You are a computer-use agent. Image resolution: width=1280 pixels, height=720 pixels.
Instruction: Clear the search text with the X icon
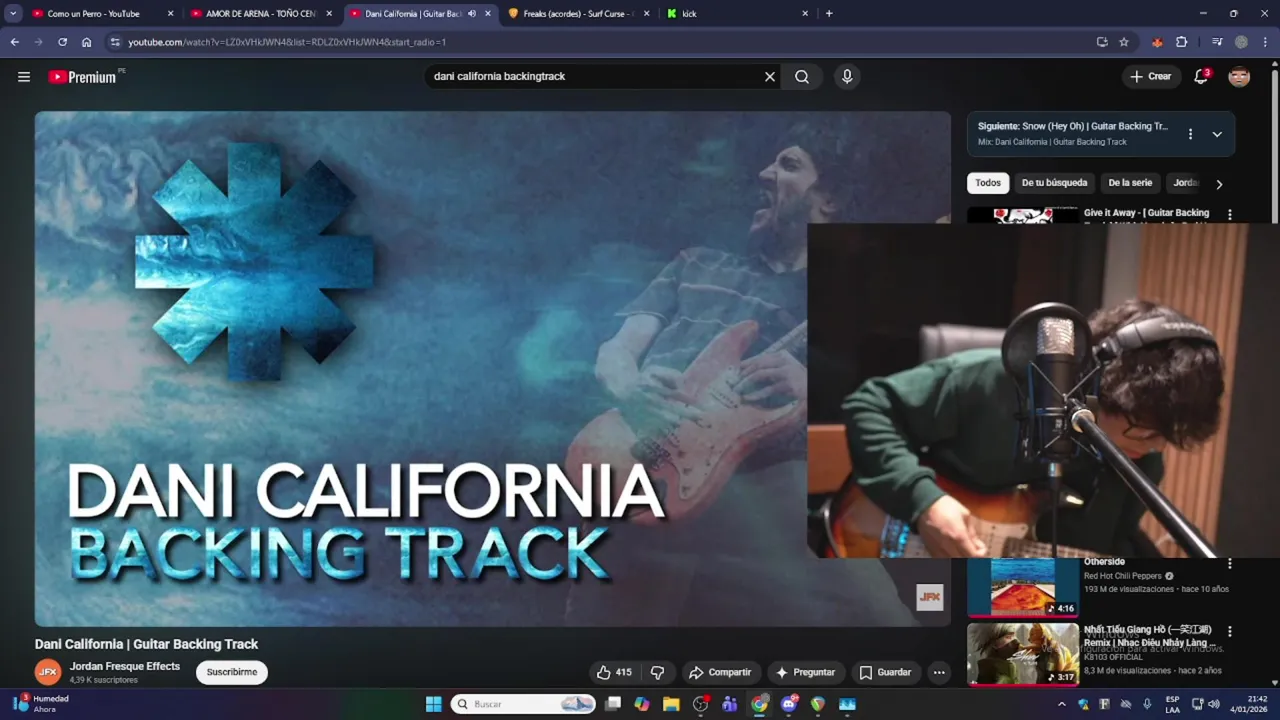[x=770, y=77]
